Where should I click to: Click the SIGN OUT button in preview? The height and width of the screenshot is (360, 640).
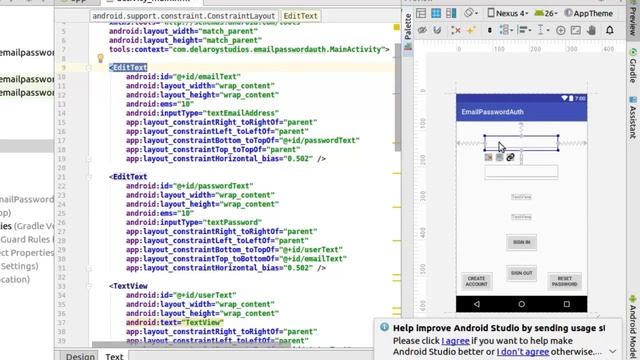tap(522, 273)
